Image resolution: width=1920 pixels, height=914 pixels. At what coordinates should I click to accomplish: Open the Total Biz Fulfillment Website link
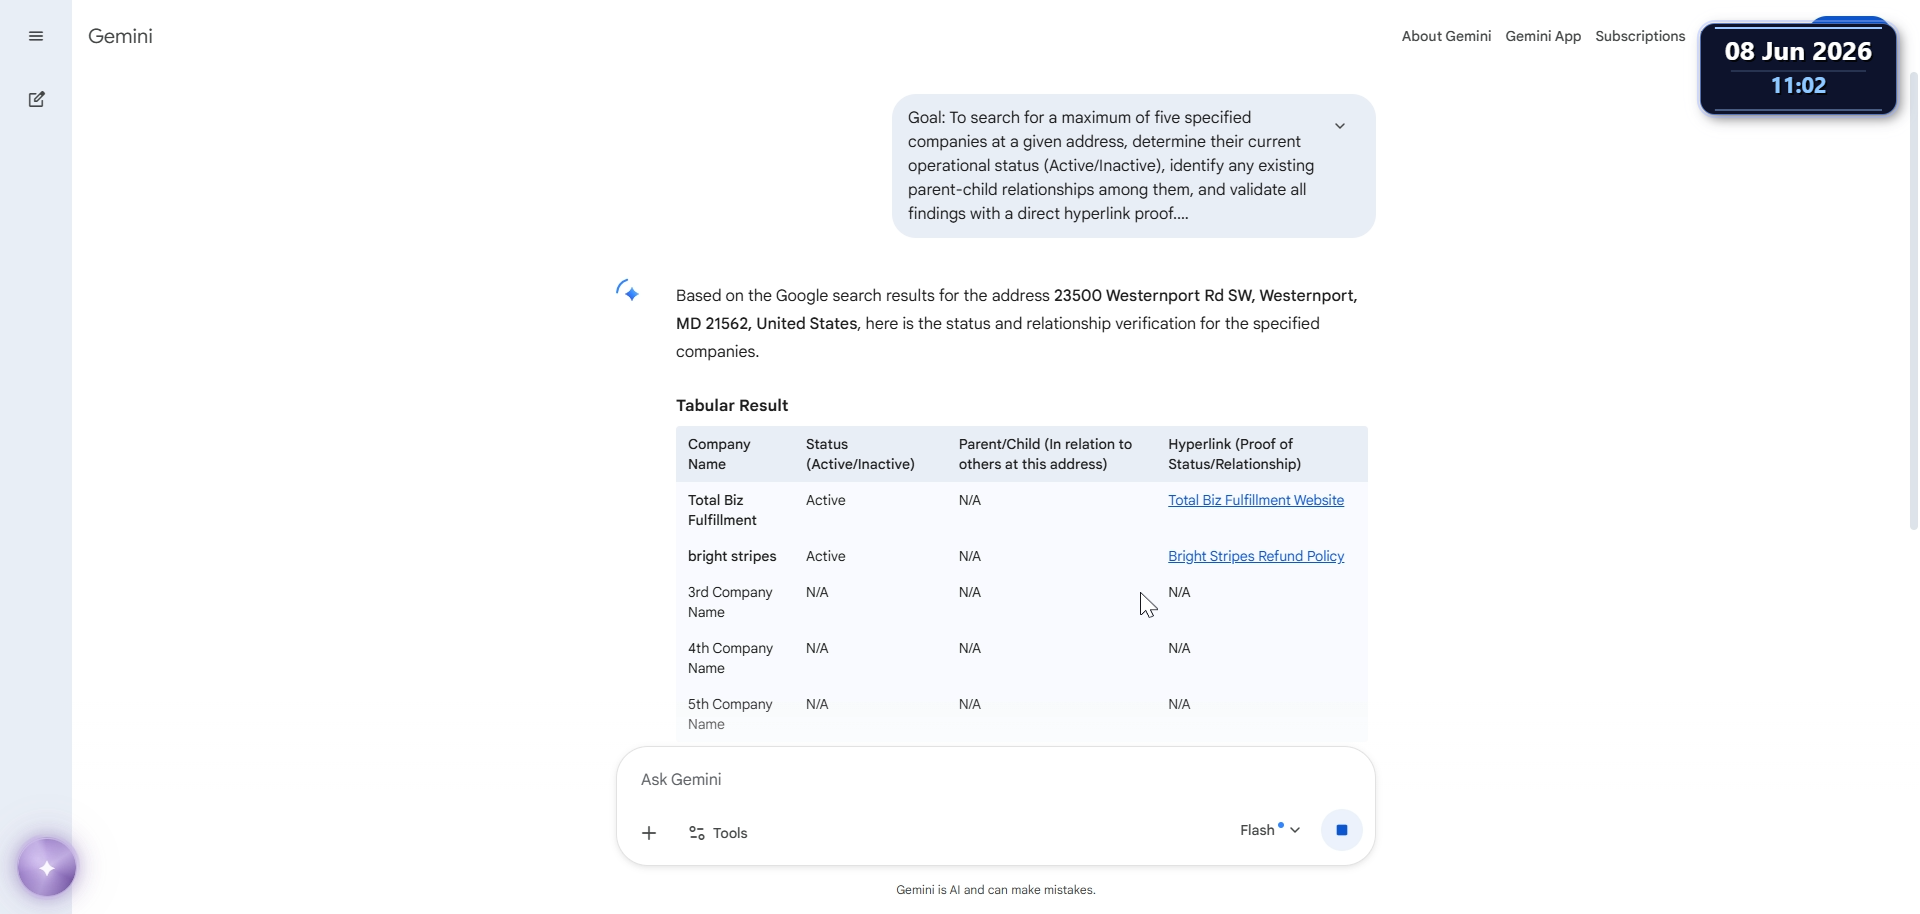(1256, 500)
